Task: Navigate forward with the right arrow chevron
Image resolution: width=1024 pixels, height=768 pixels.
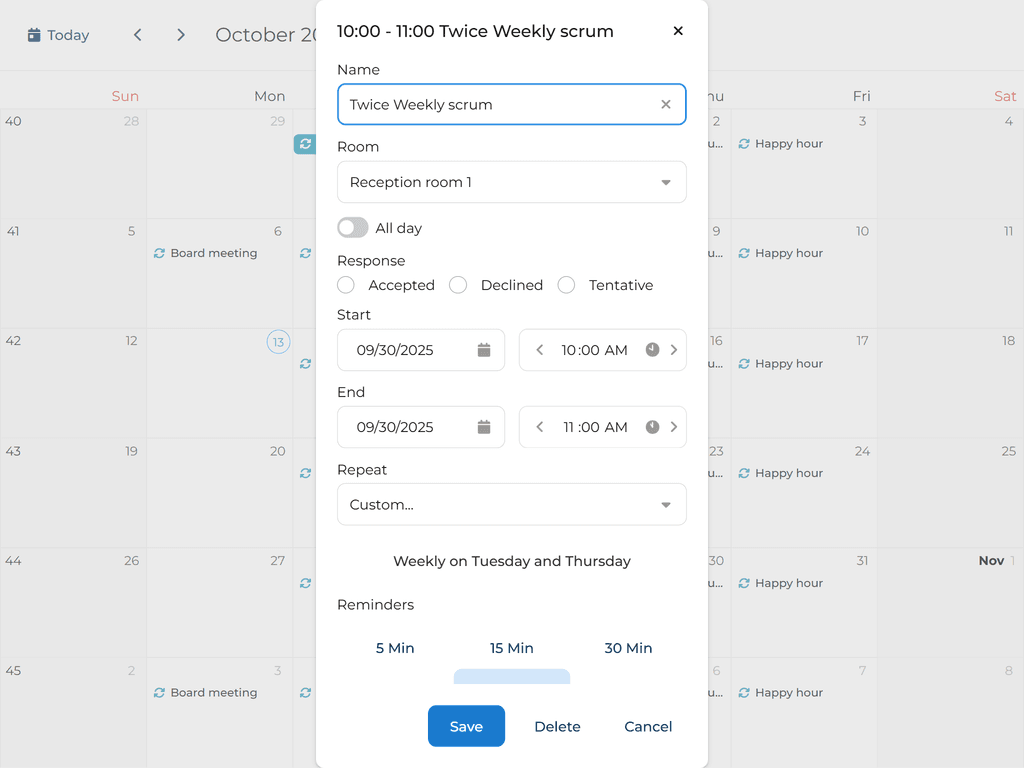Action: [x=181, y=34]
